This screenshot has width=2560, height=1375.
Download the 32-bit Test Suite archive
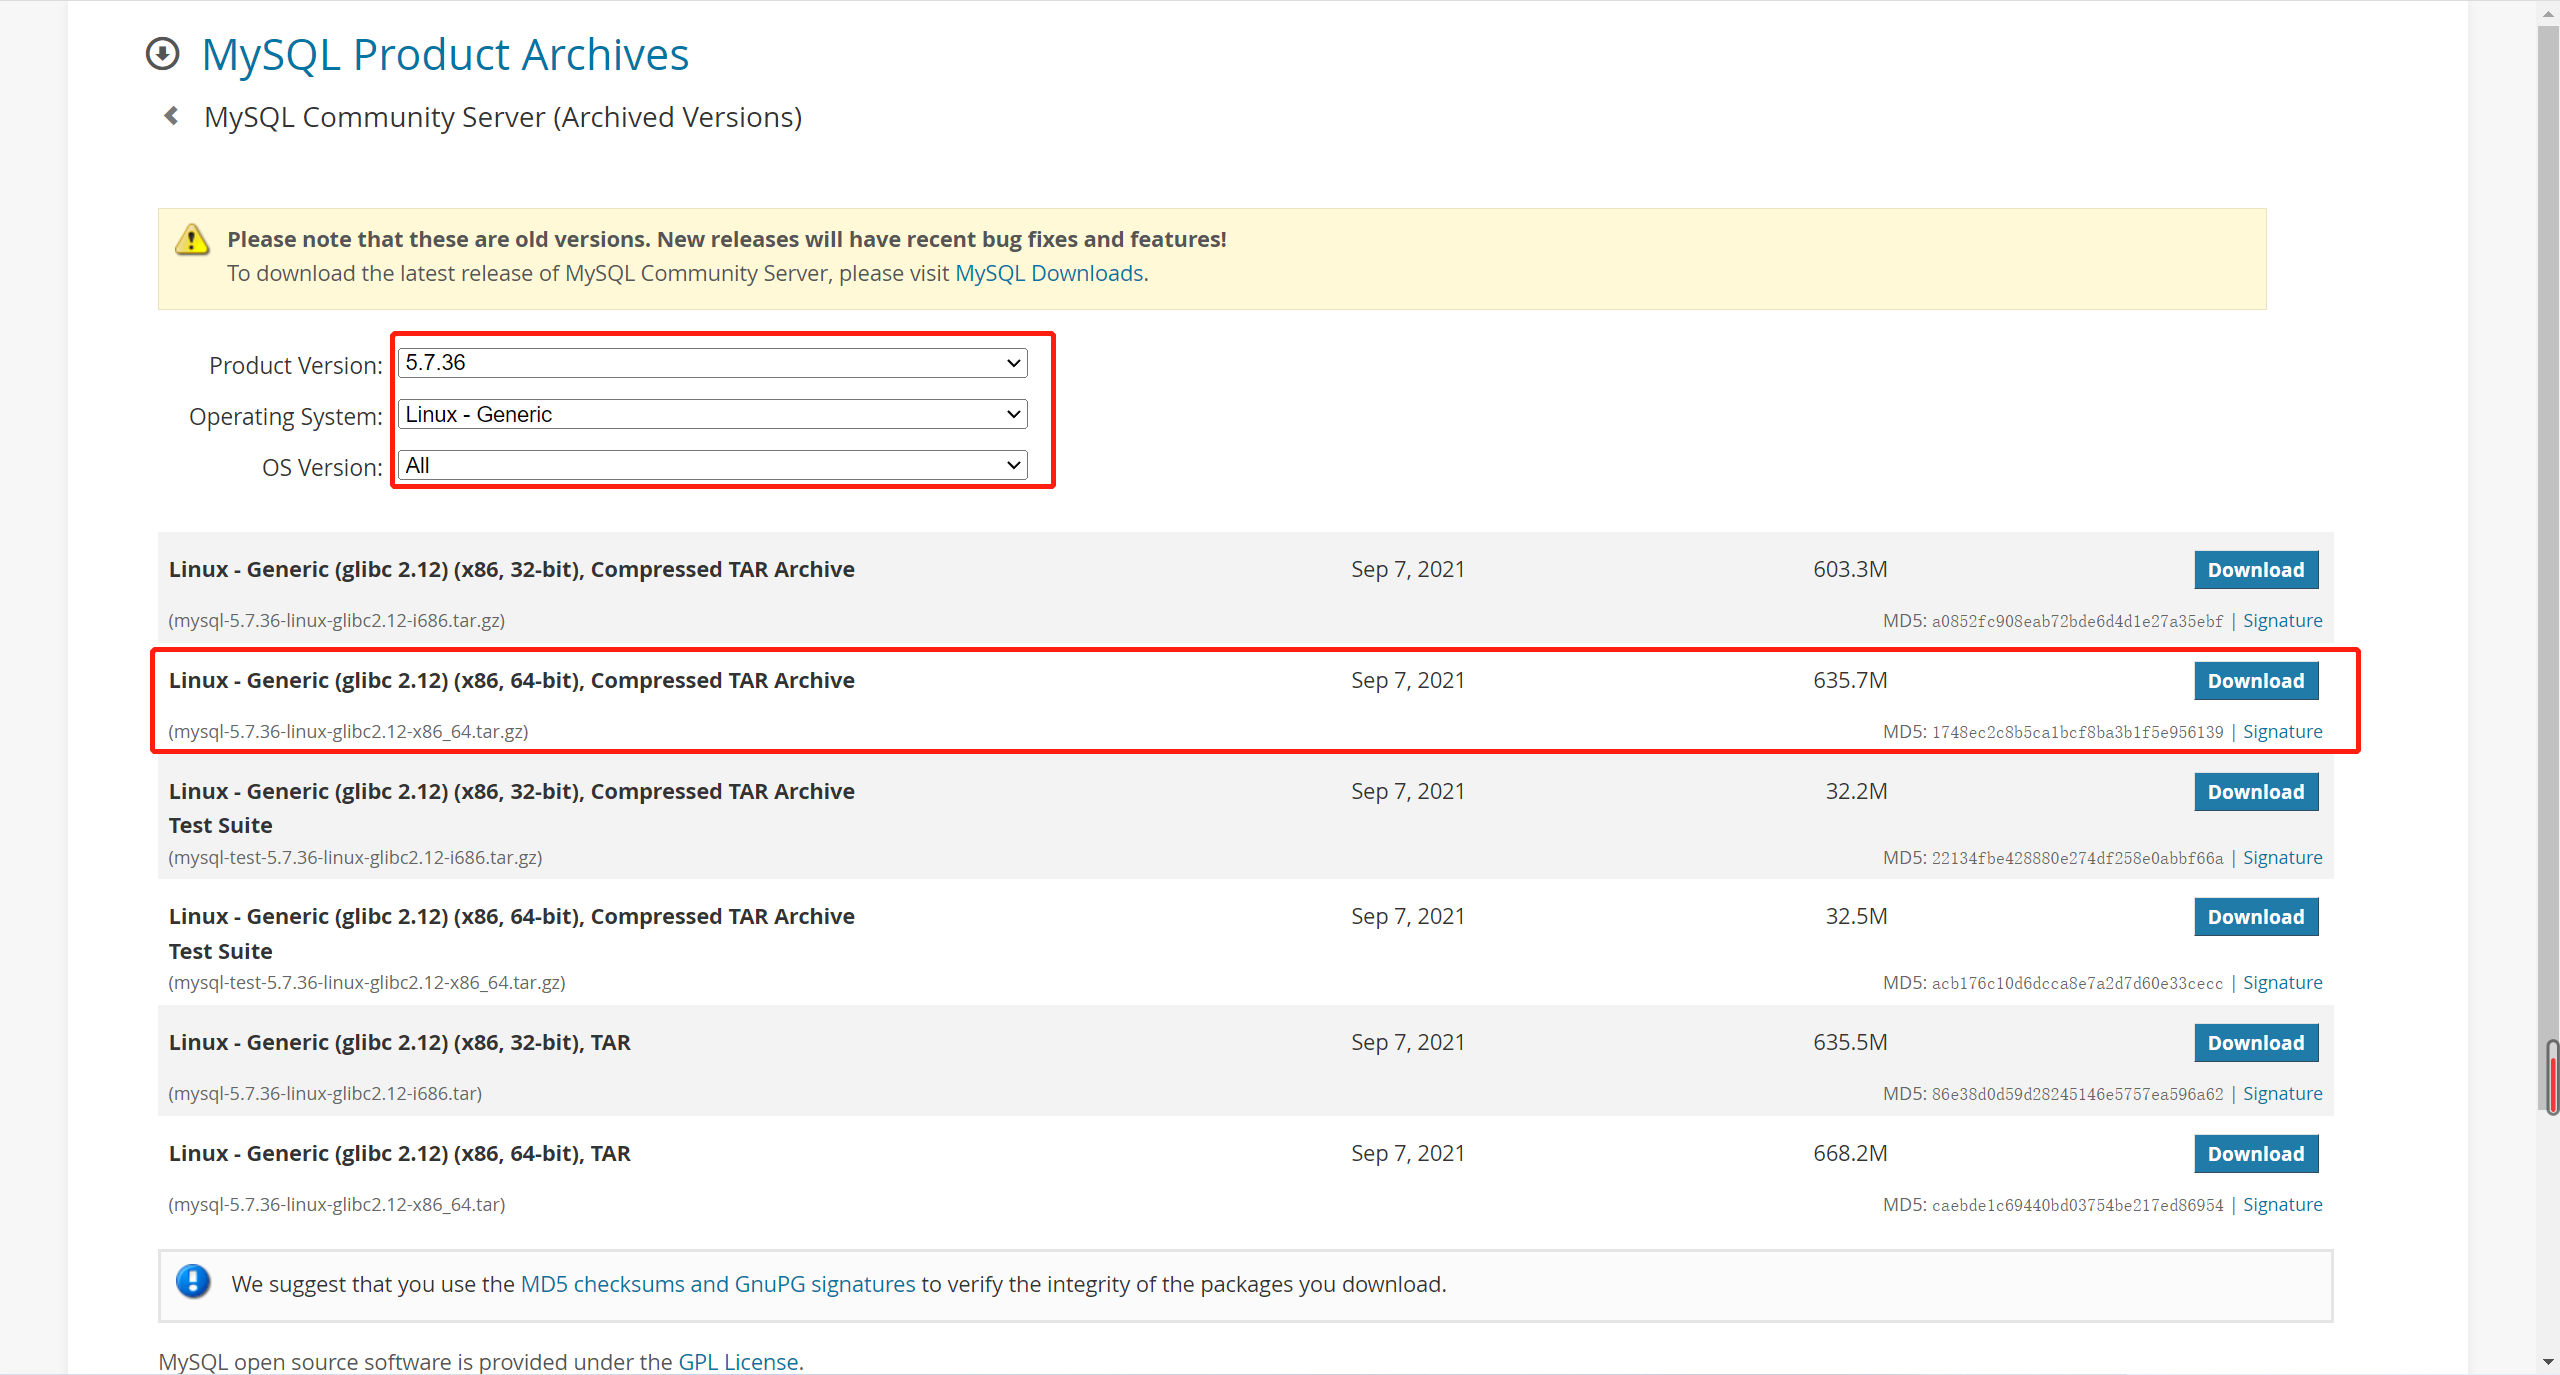[2256, 792]
